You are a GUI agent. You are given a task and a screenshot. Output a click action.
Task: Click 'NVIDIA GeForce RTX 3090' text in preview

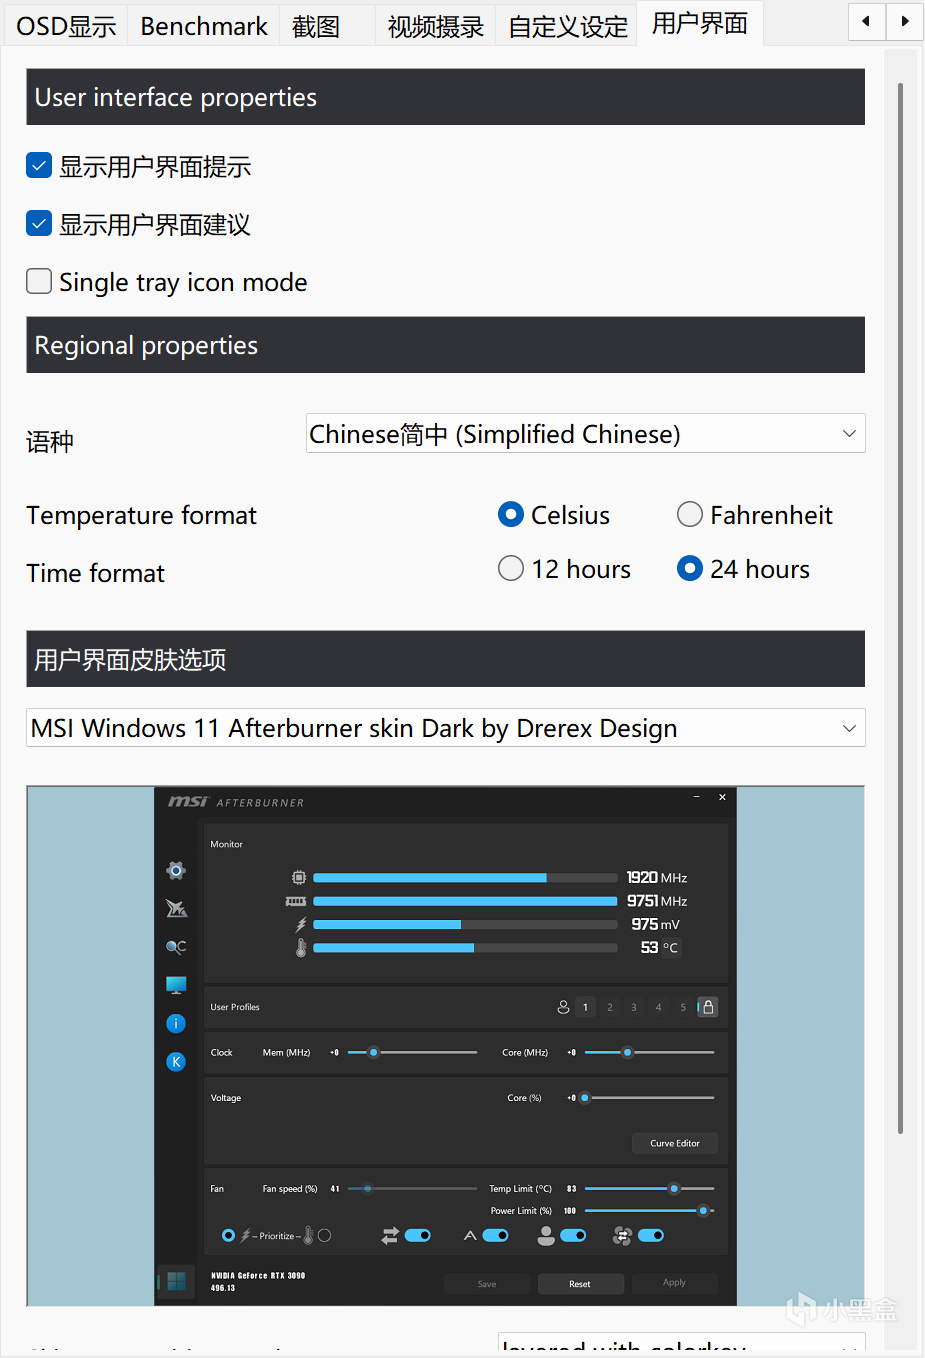[x=258, y=1276]
